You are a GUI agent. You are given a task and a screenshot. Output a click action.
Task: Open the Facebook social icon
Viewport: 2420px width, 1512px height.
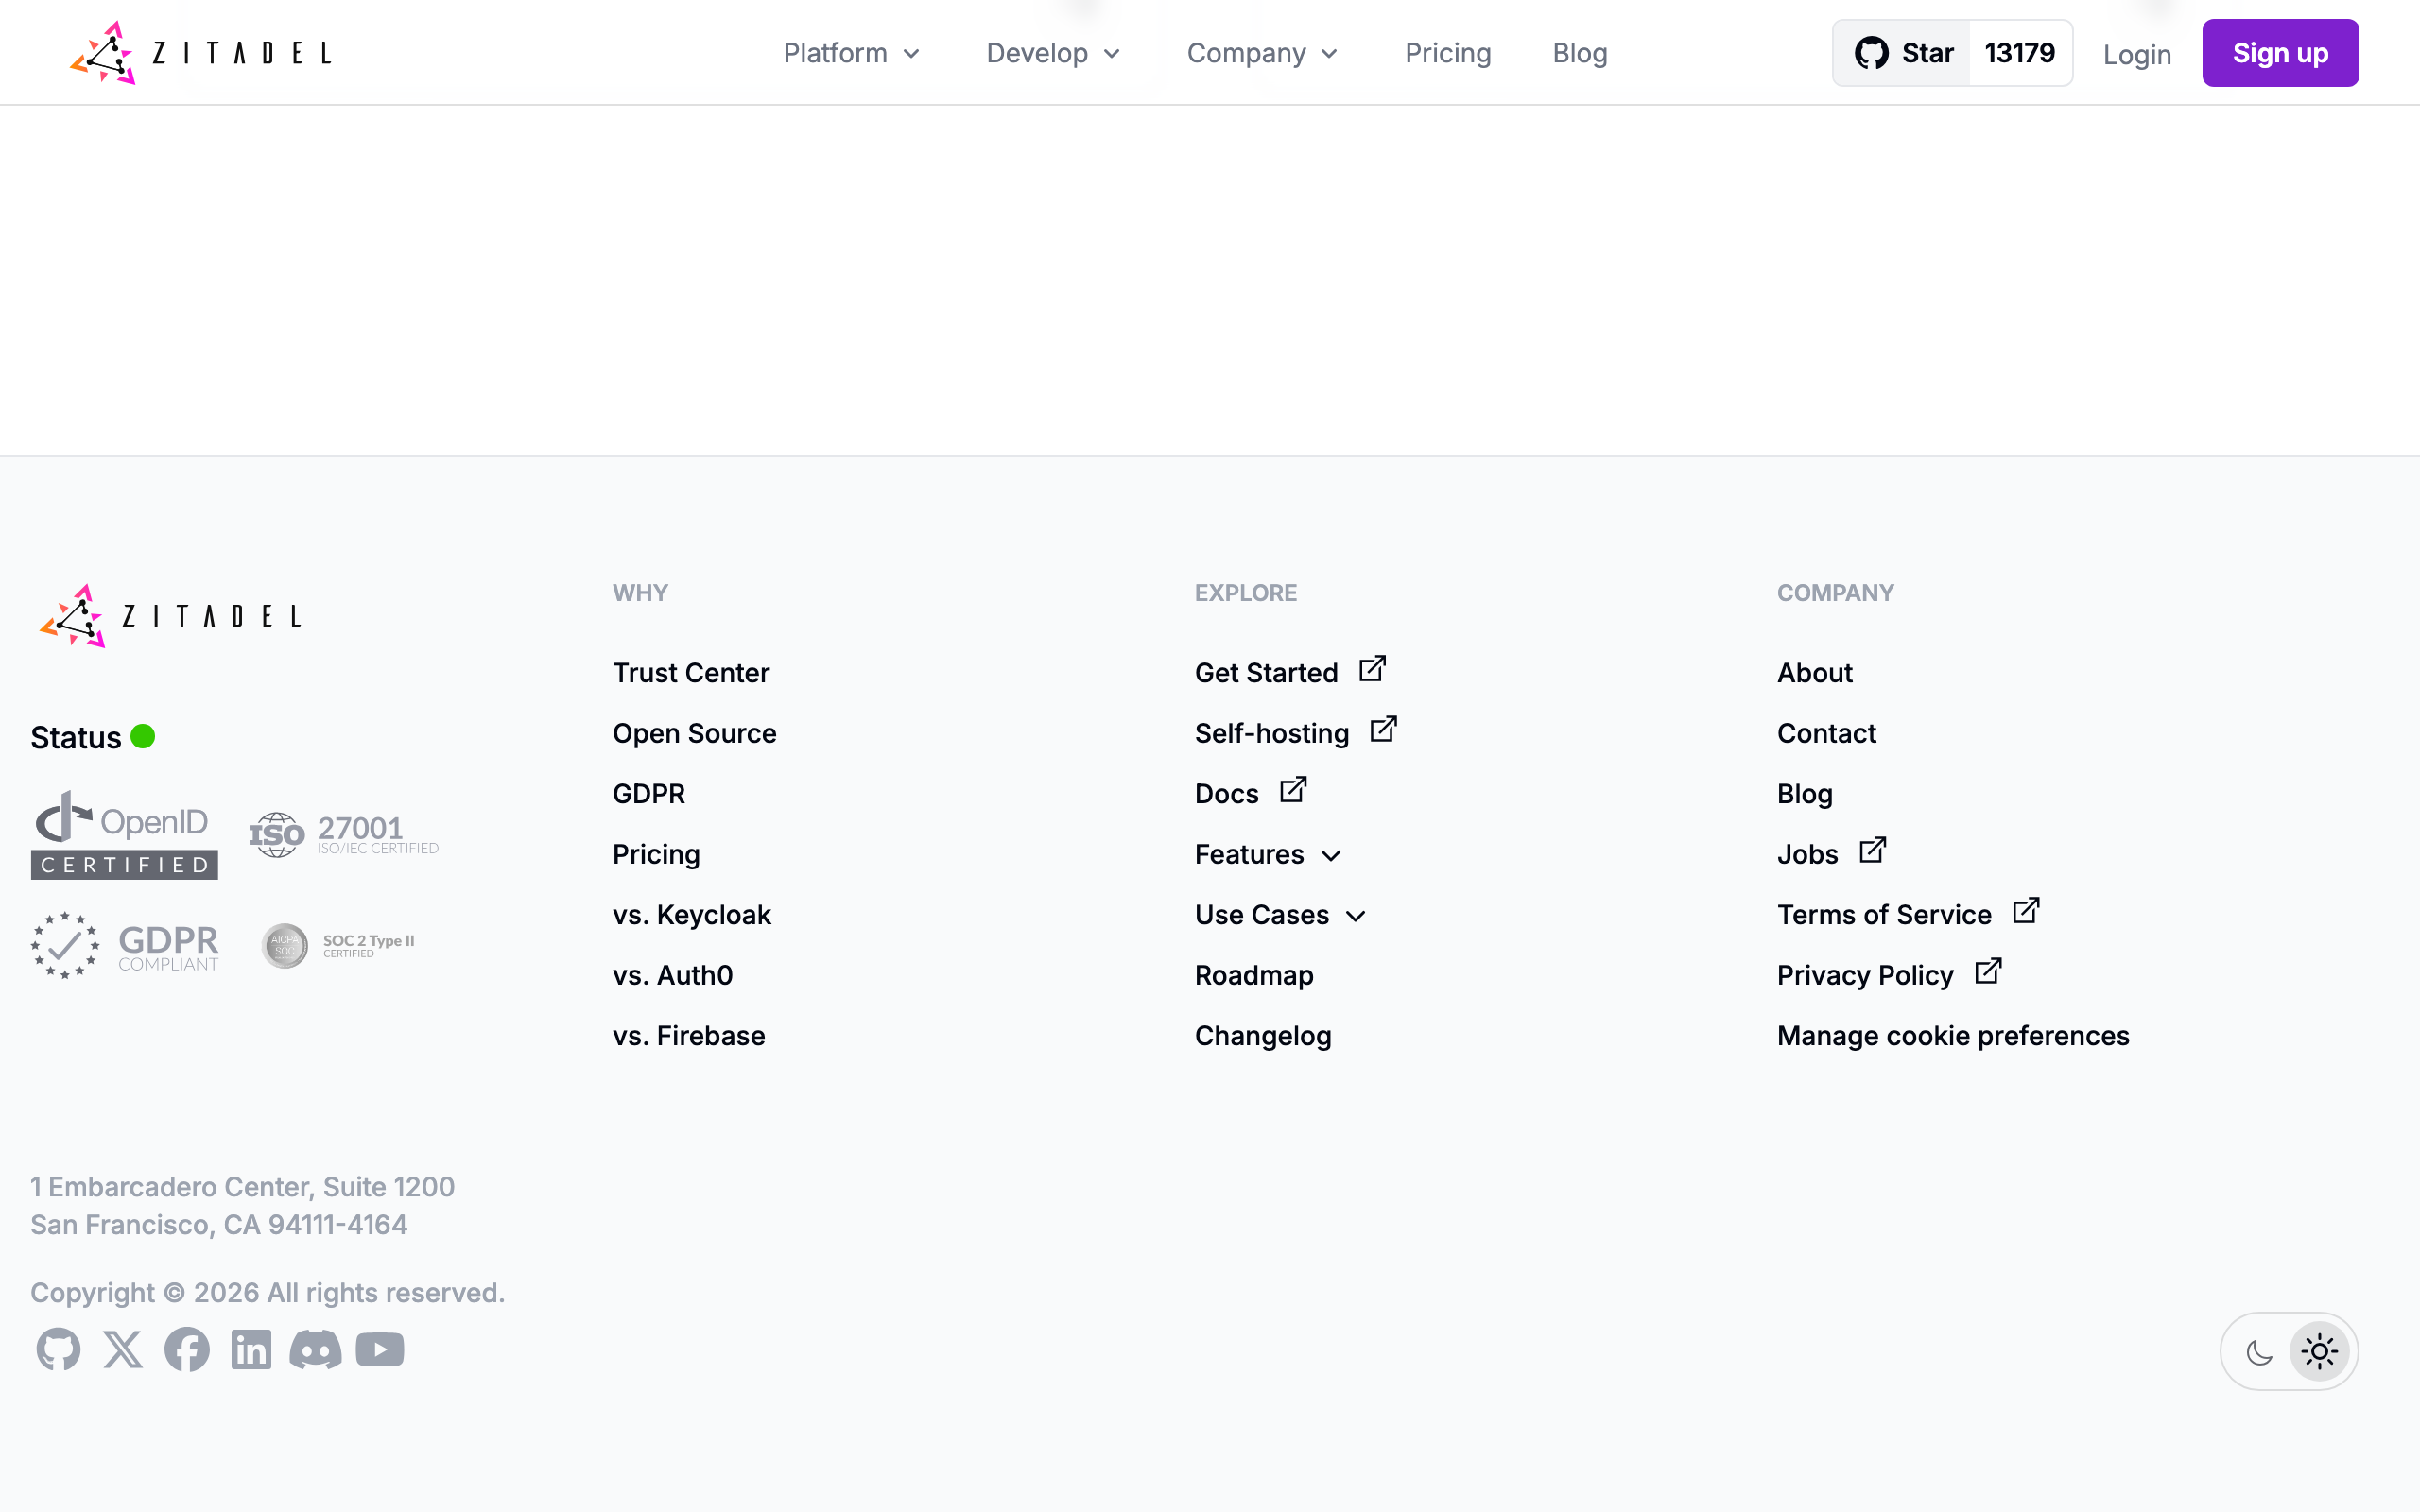(187, 1350)
